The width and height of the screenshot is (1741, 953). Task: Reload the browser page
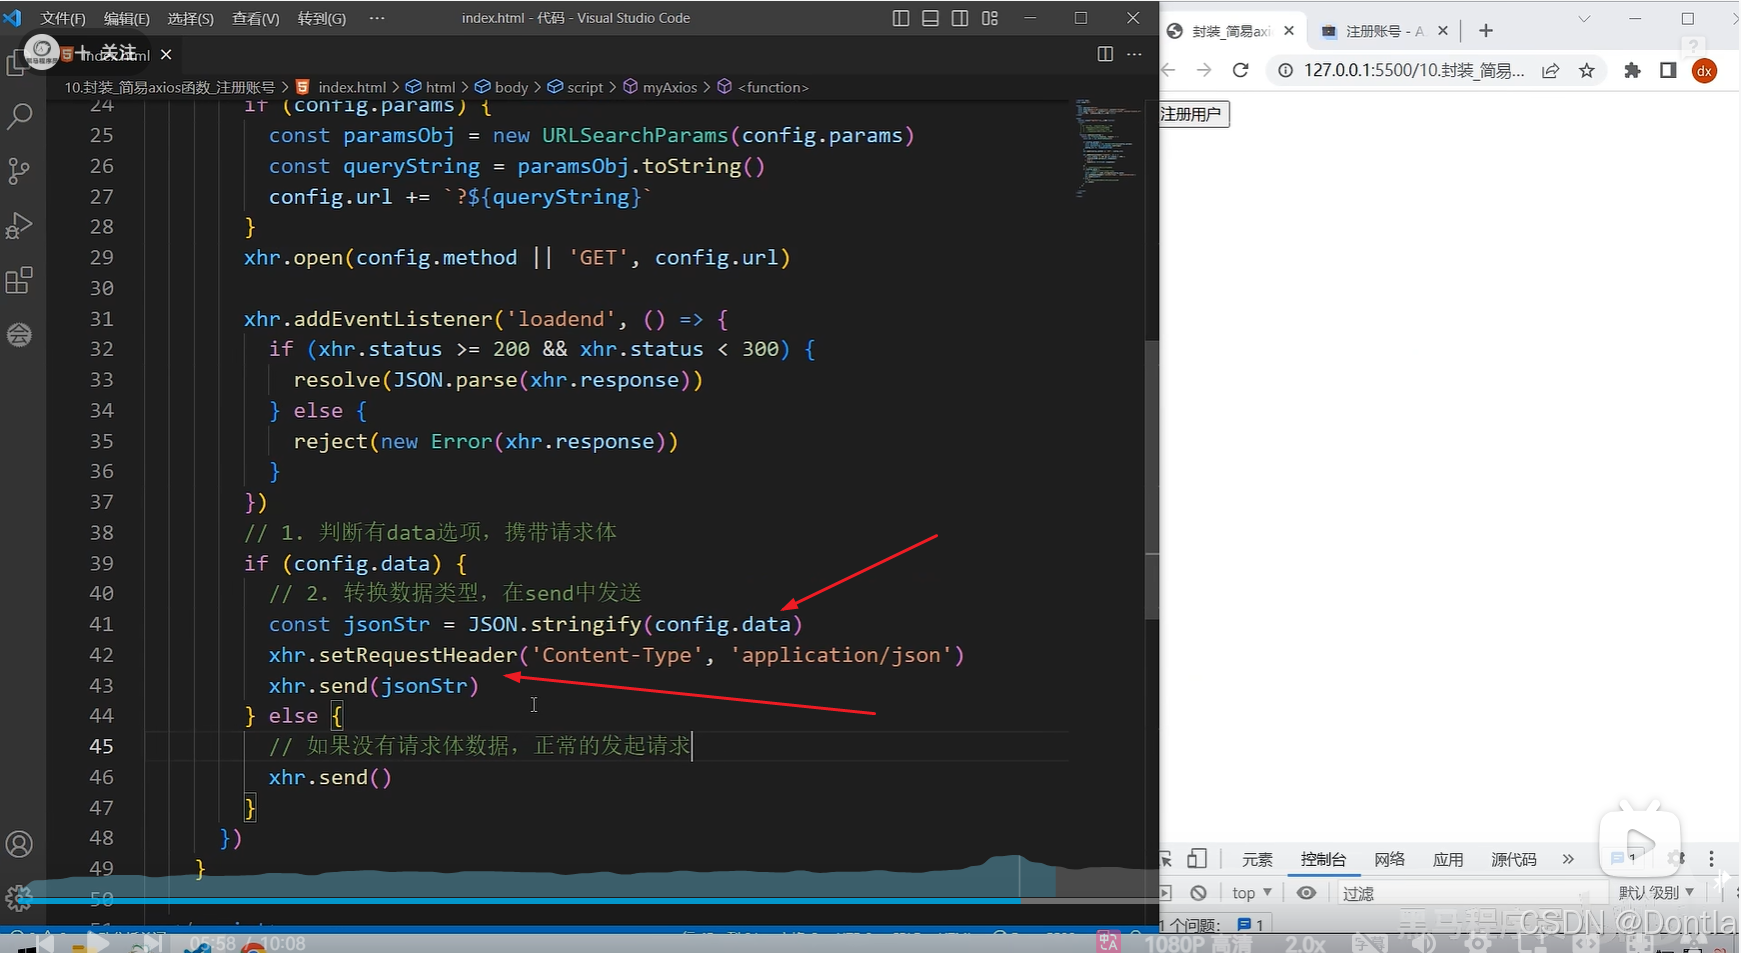(x=1241, y=70)
